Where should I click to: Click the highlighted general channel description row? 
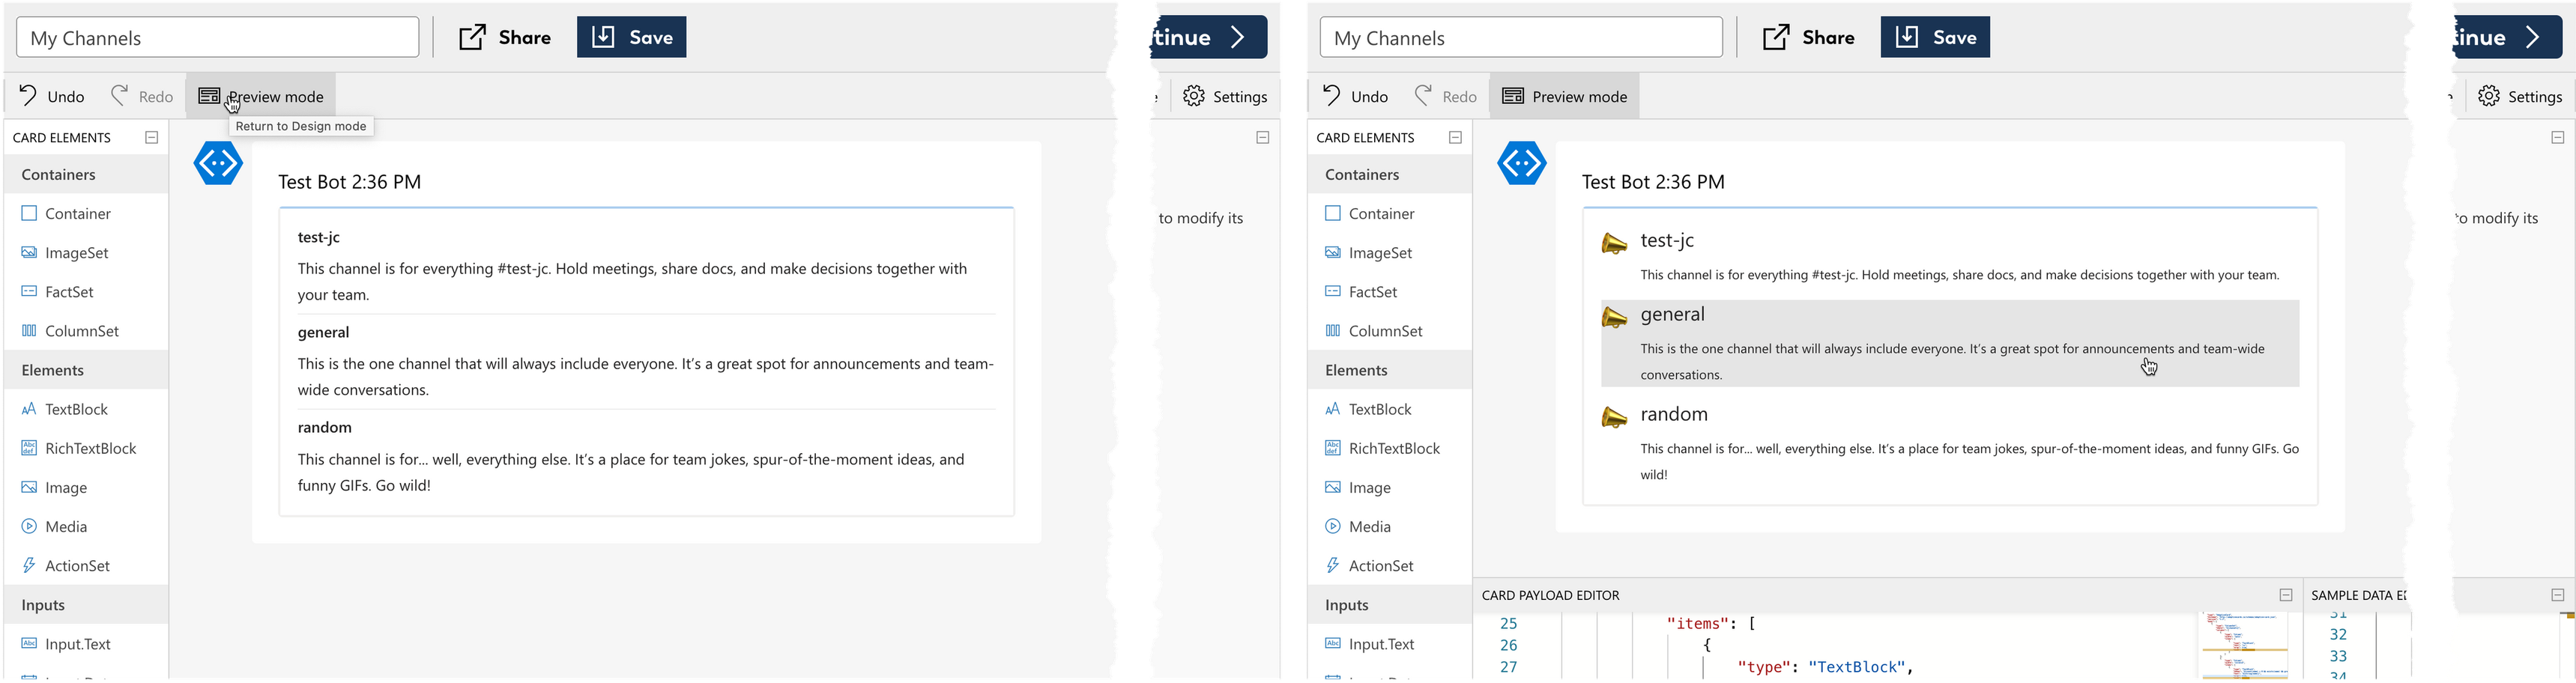tap(1950, 360)
